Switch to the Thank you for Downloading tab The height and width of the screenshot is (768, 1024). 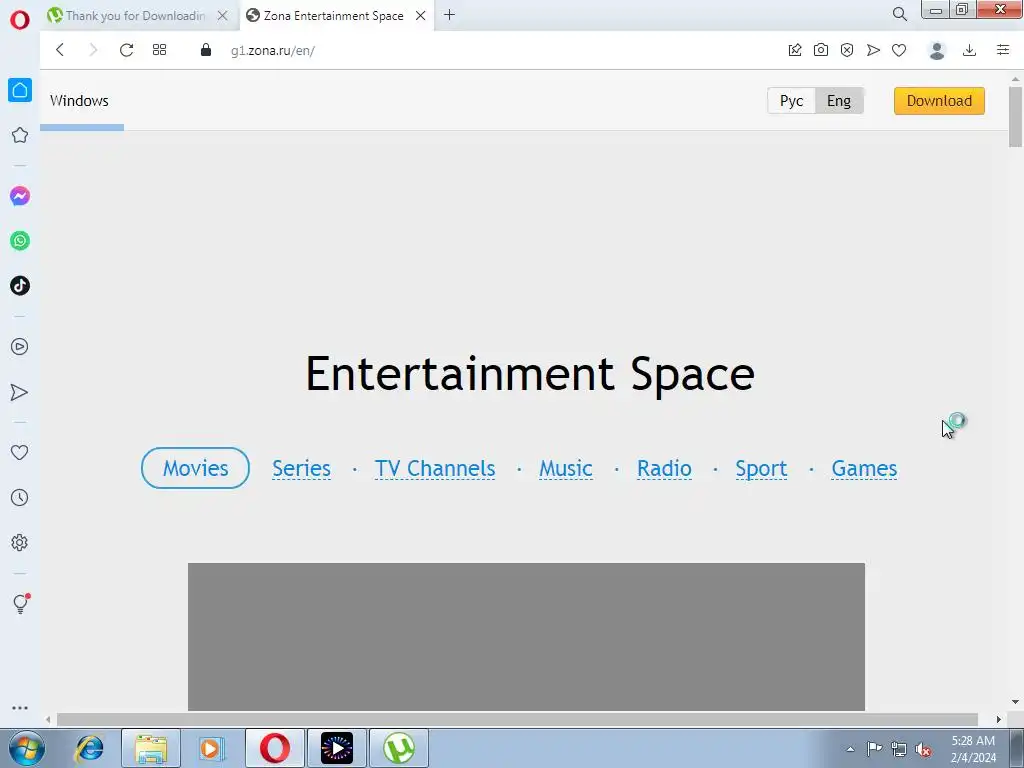[135, 16]
